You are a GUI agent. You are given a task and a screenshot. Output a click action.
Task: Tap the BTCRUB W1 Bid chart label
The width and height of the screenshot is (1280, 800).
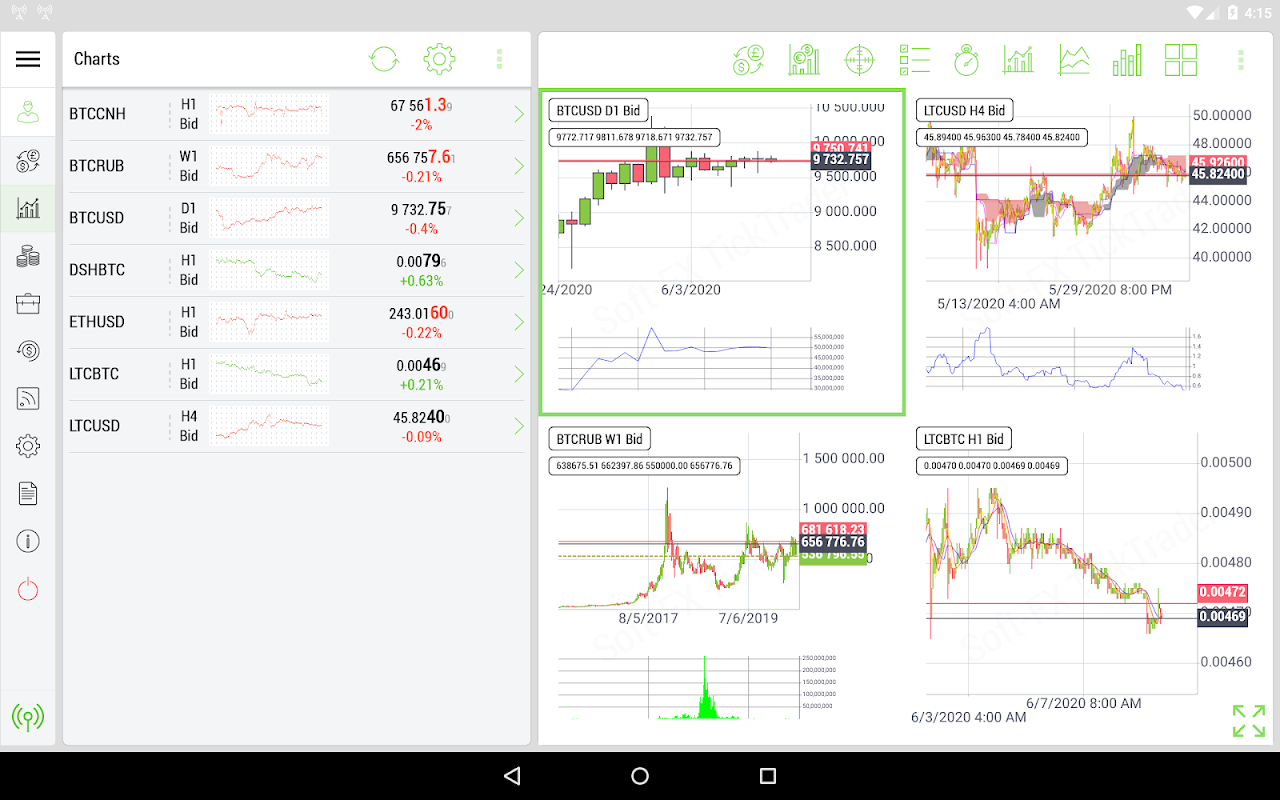coord(599,438)
